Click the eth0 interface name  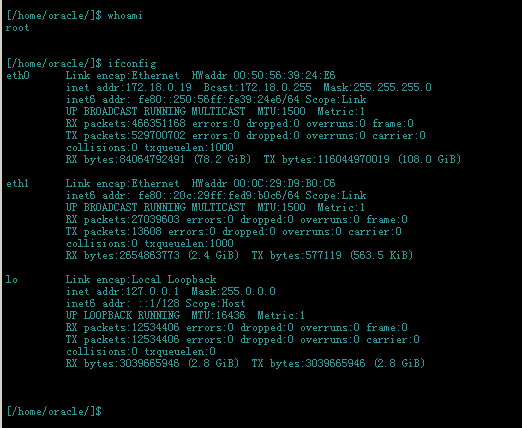(18, 76)
